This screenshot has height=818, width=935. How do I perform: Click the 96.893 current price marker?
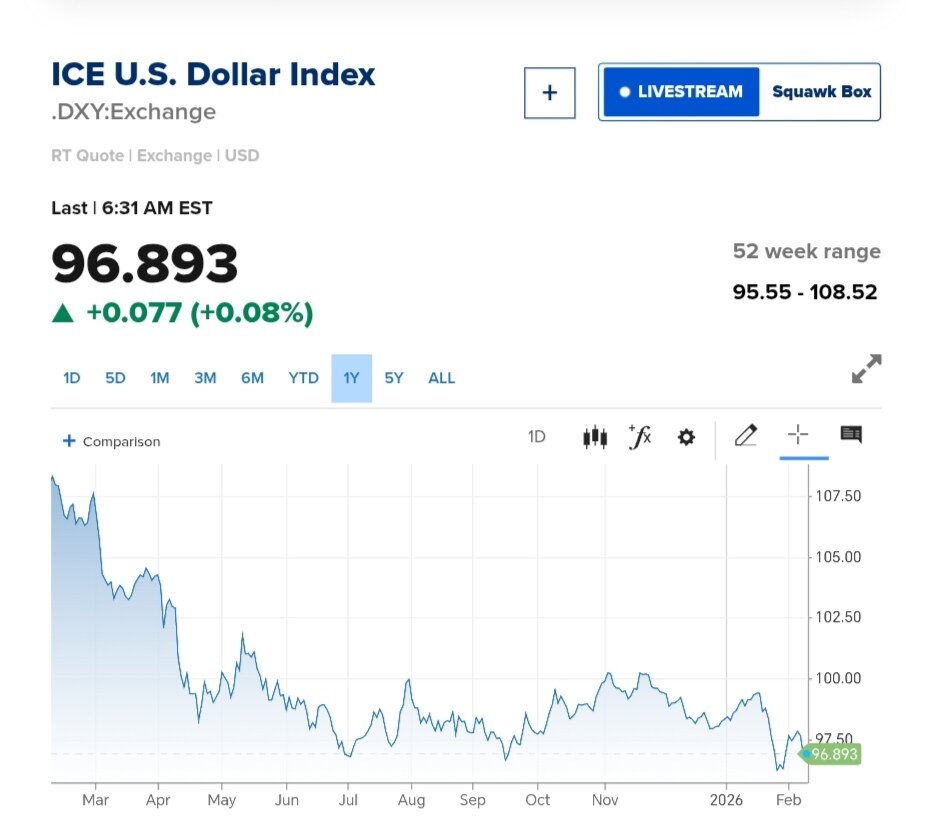[x=832, y=754]
